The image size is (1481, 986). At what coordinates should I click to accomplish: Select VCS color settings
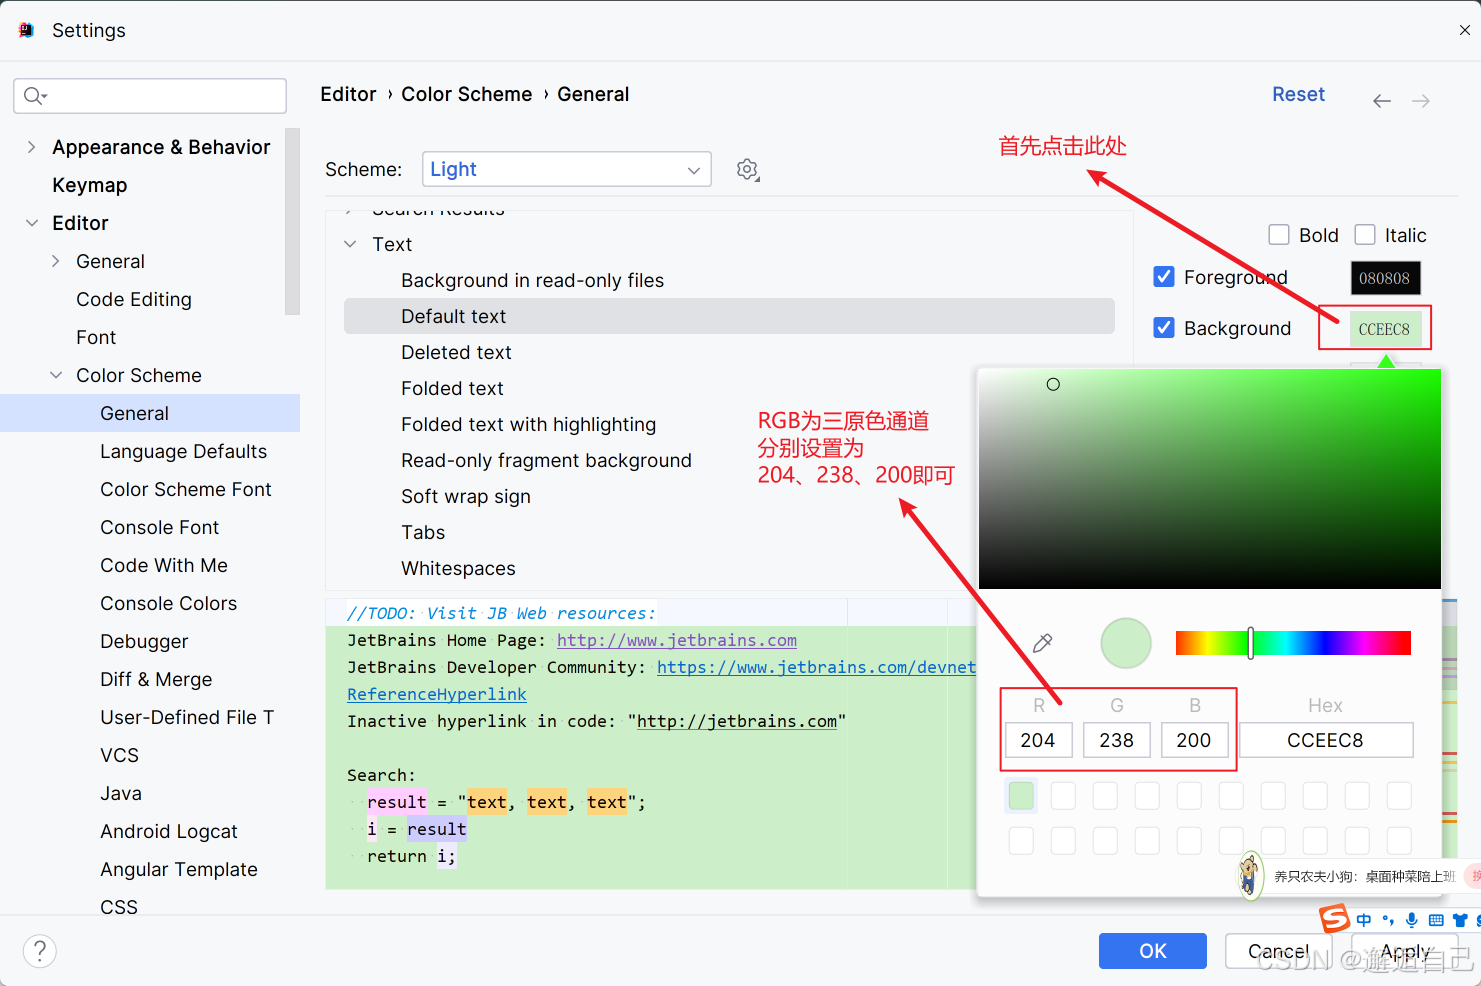(x=120, y=755)
